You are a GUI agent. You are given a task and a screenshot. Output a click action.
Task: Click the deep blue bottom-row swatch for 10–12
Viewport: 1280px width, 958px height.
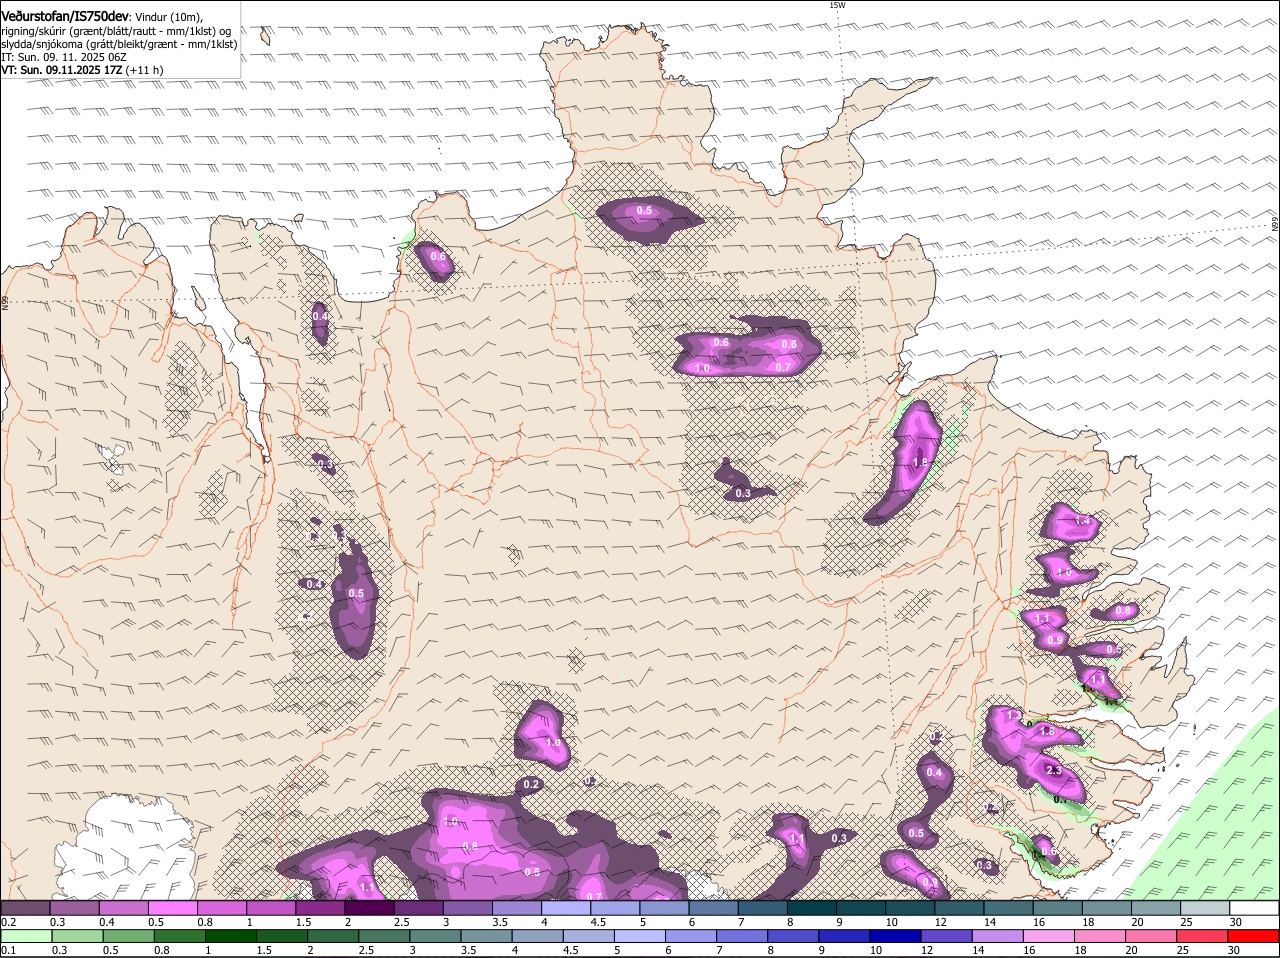coord(895,936)
